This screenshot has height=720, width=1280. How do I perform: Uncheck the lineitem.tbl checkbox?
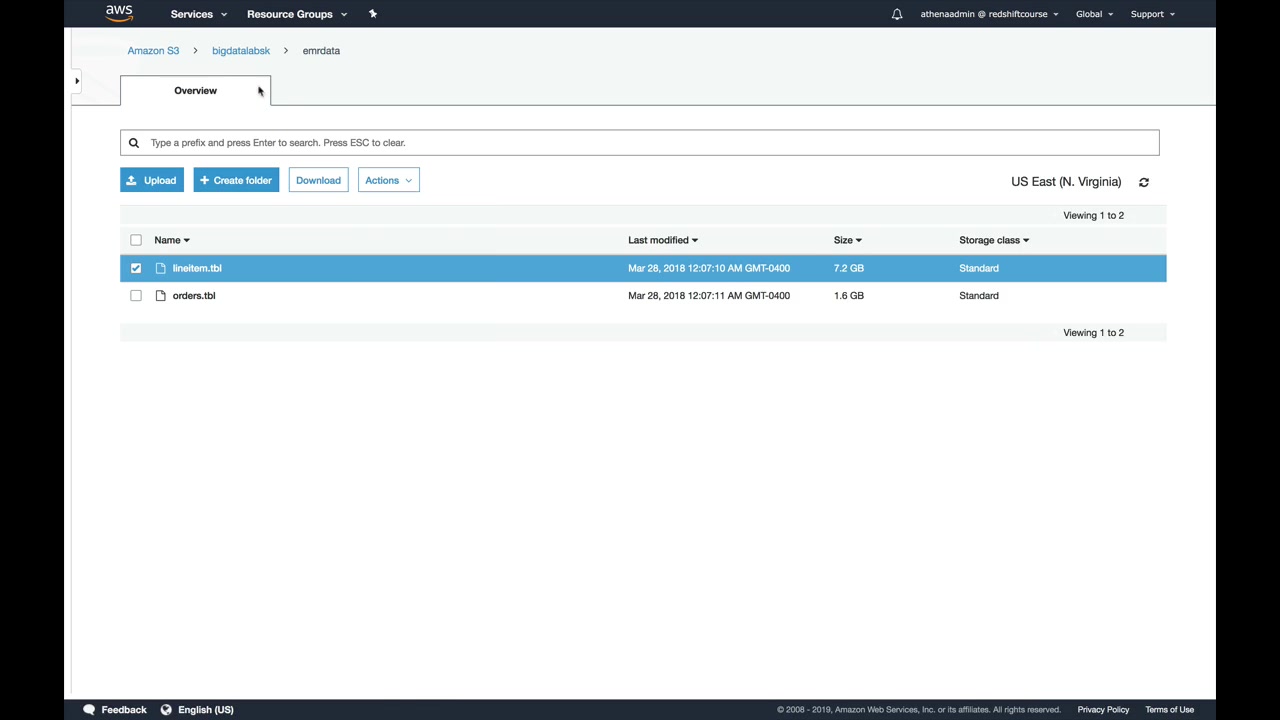(x=136, y=268)
